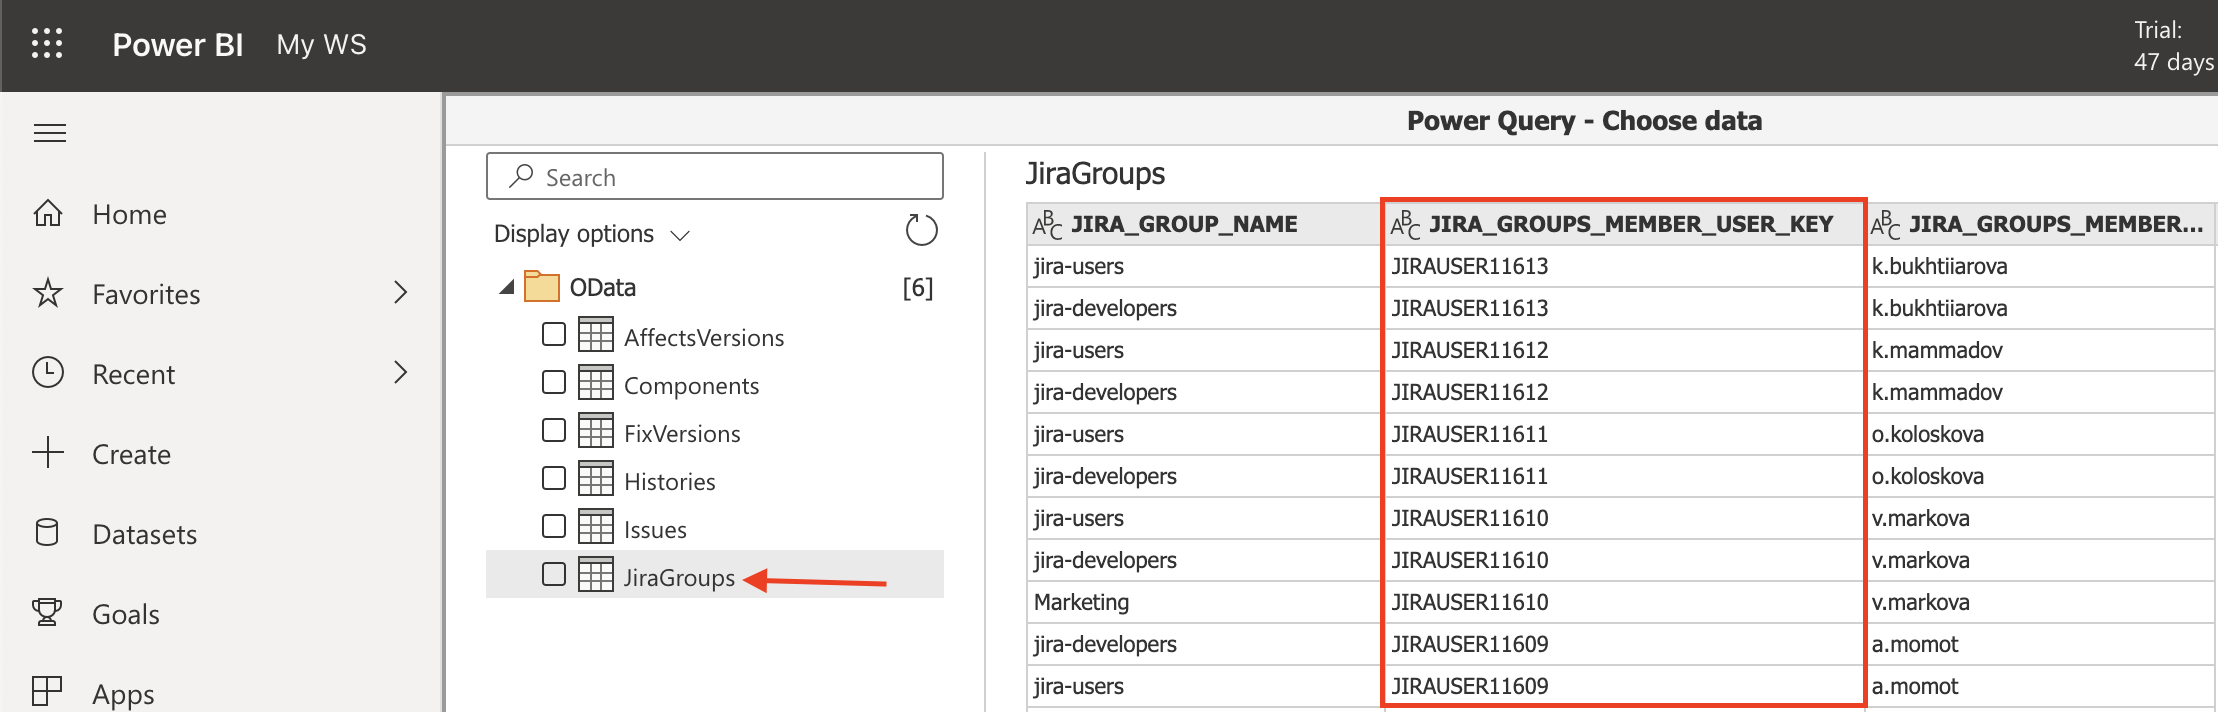Enable the JiraGroups table checkbox
Screen dimensions: 2218x712
[x=554, y=575]
